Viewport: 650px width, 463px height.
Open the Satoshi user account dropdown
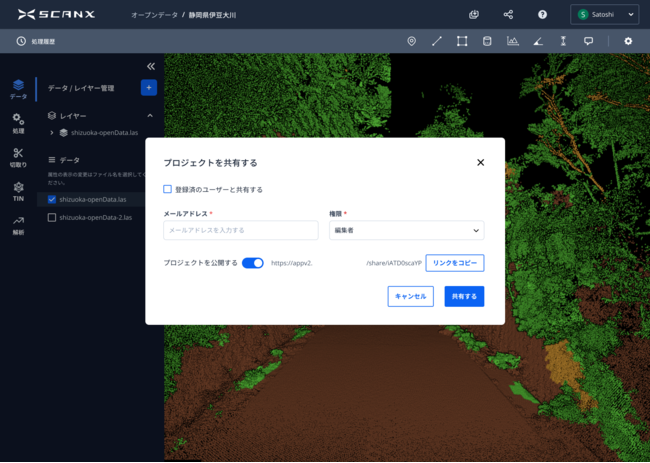604,15
